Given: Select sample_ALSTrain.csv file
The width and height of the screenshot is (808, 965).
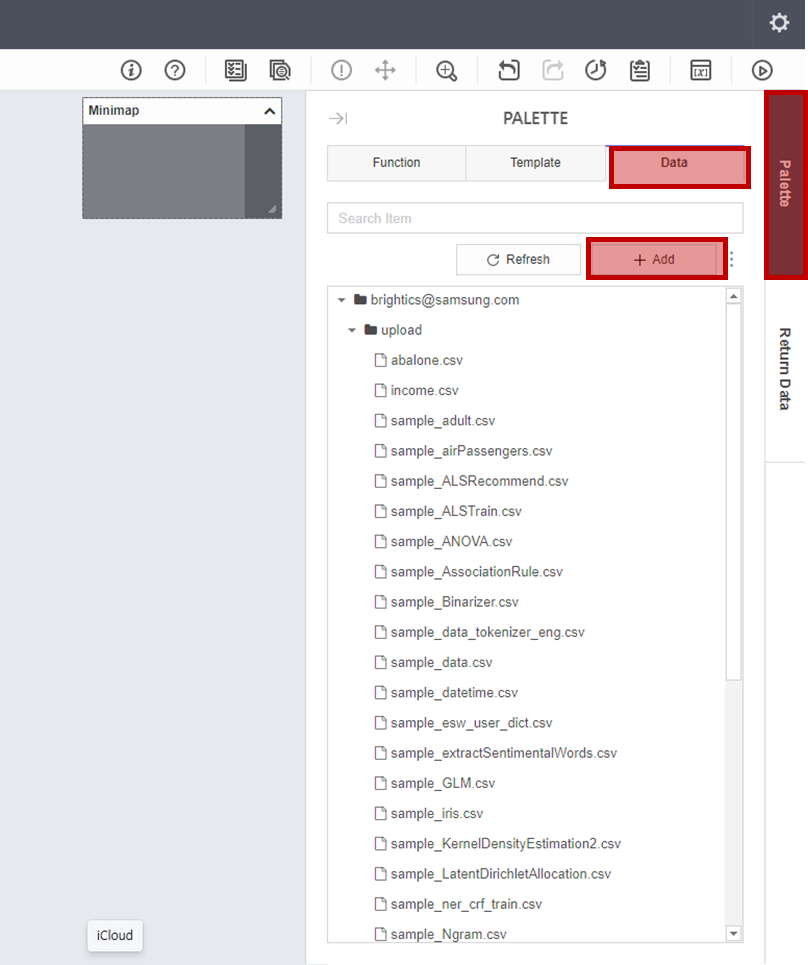Looking at the screenshot, I should 456,511.
